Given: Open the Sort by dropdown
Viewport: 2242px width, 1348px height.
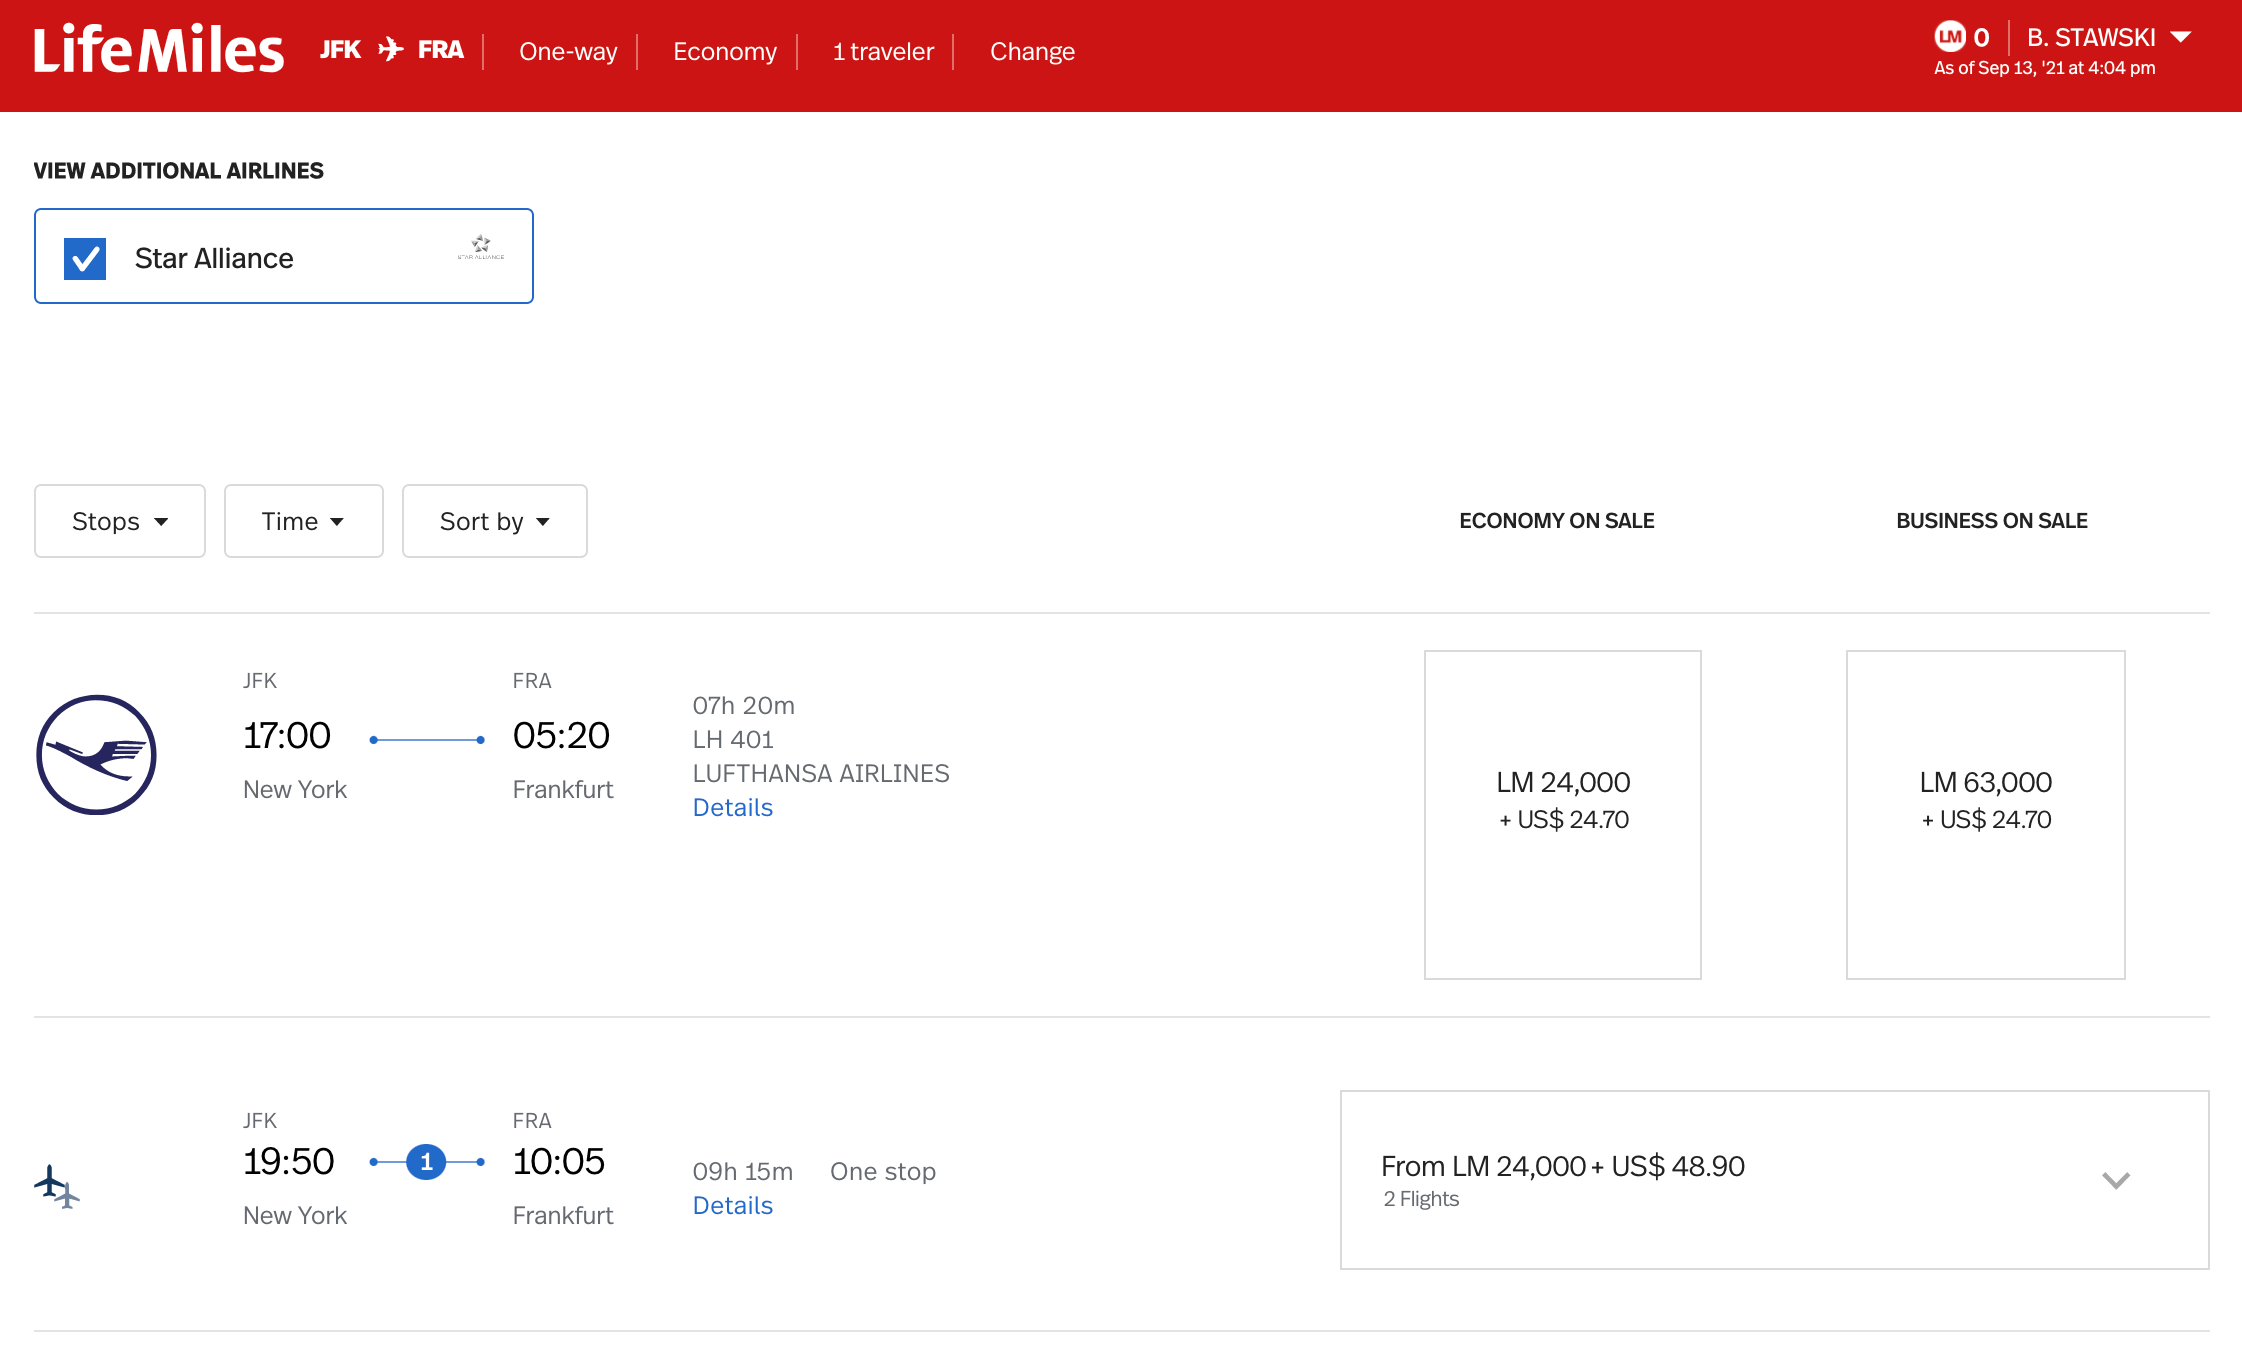Looking at the screenshot, I should [495, 521].
